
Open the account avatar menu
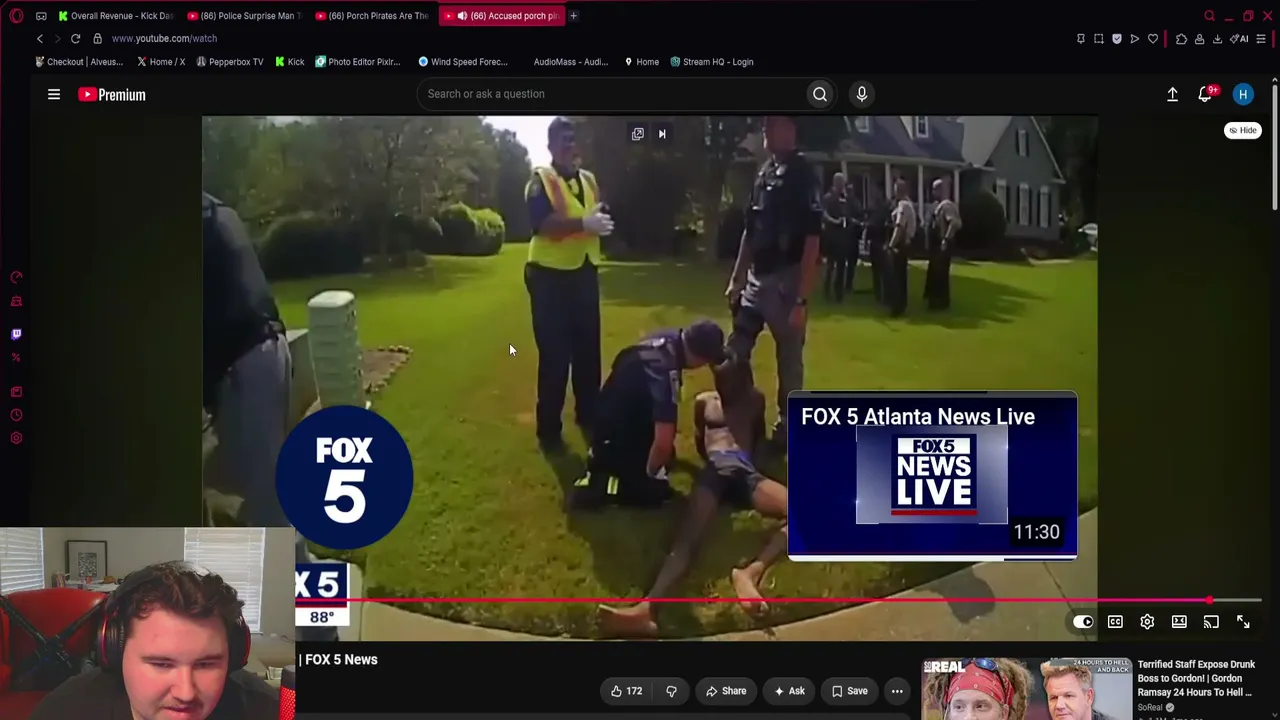(1243, 94)
